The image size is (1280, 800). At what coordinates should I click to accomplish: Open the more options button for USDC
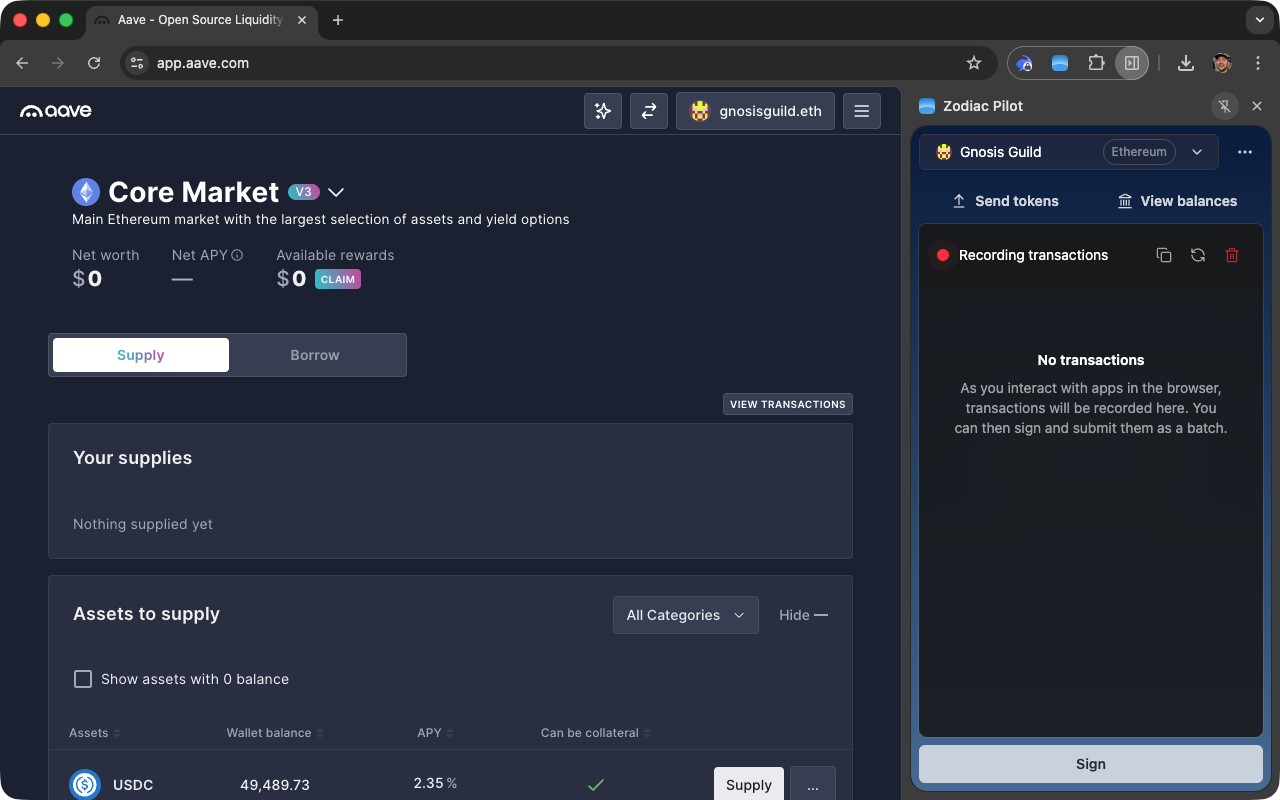813,785
